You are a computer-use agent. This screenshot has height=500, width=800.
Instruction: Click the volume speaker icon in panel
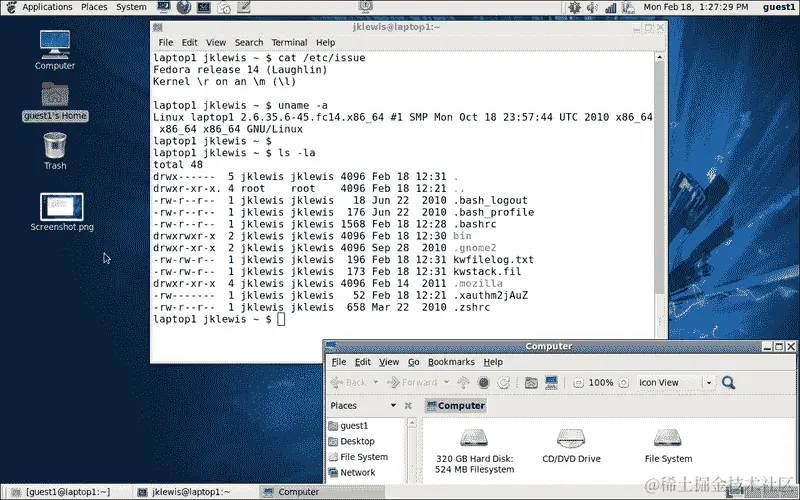tap(592, 7)
